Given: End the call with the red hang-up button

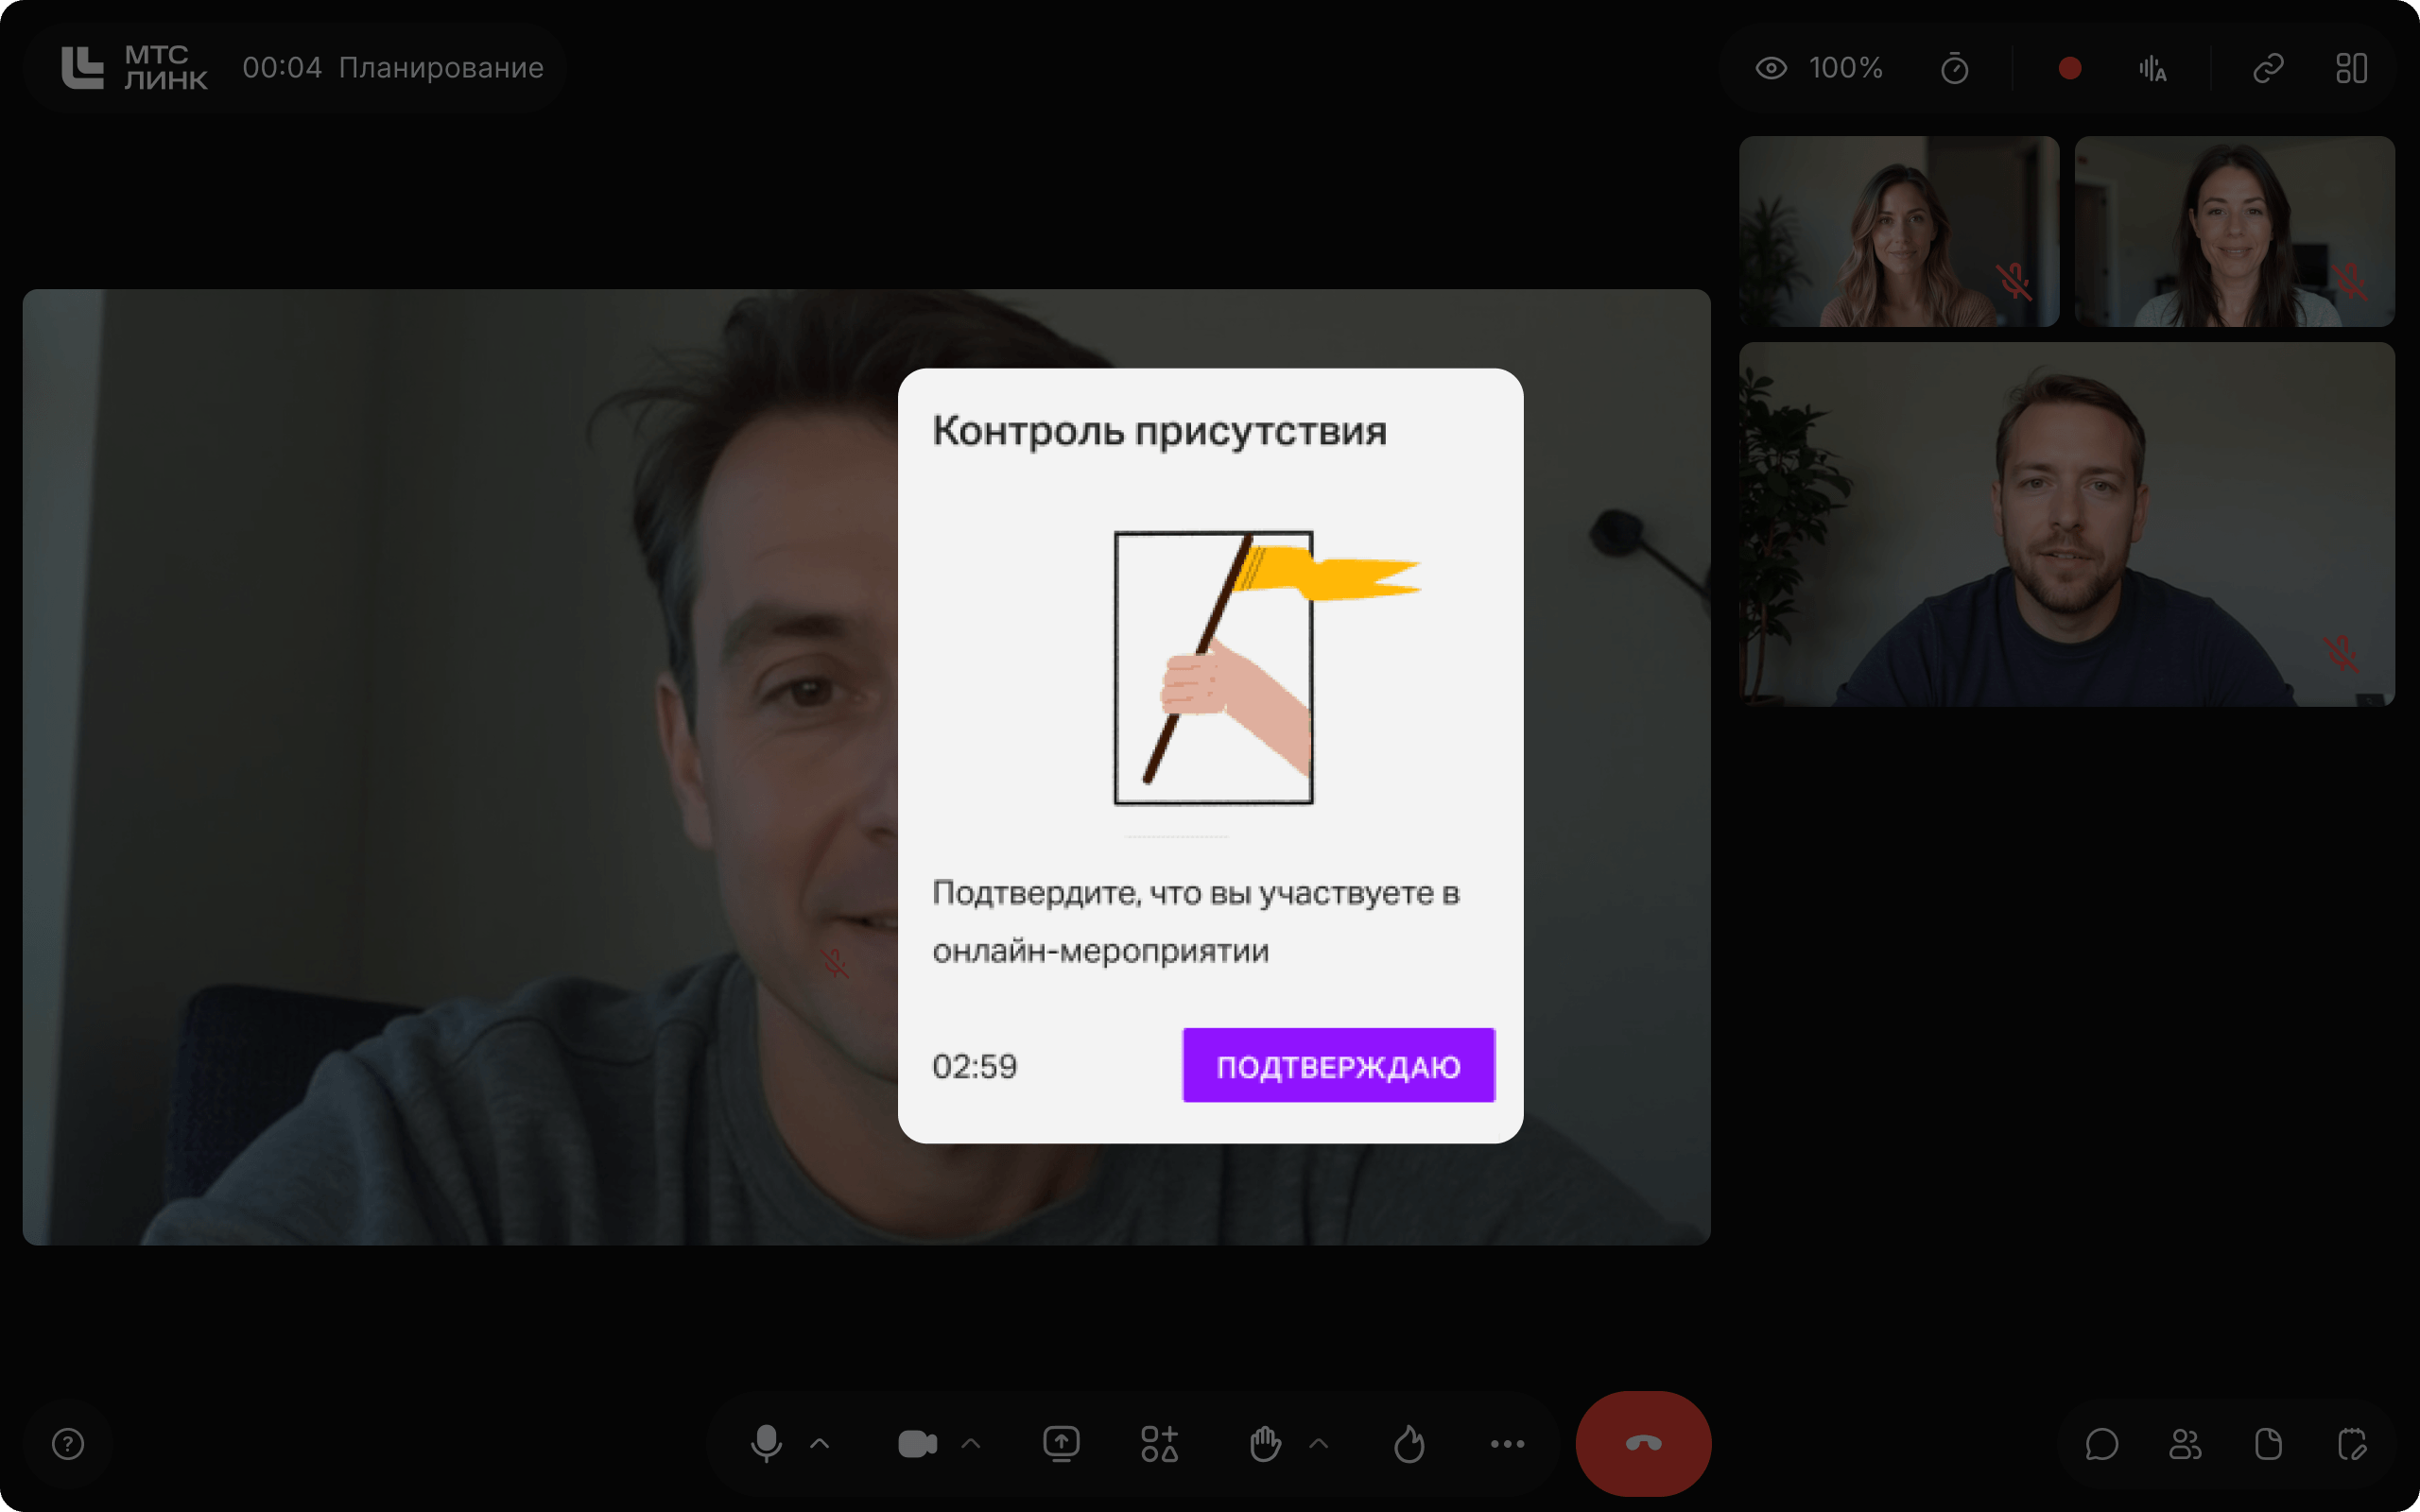Looking at the screenshot, I should pos(1643,1443).
